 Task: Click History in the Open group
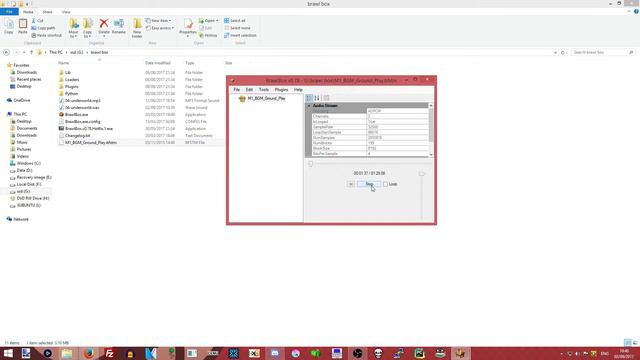click(x=208, y=35)
